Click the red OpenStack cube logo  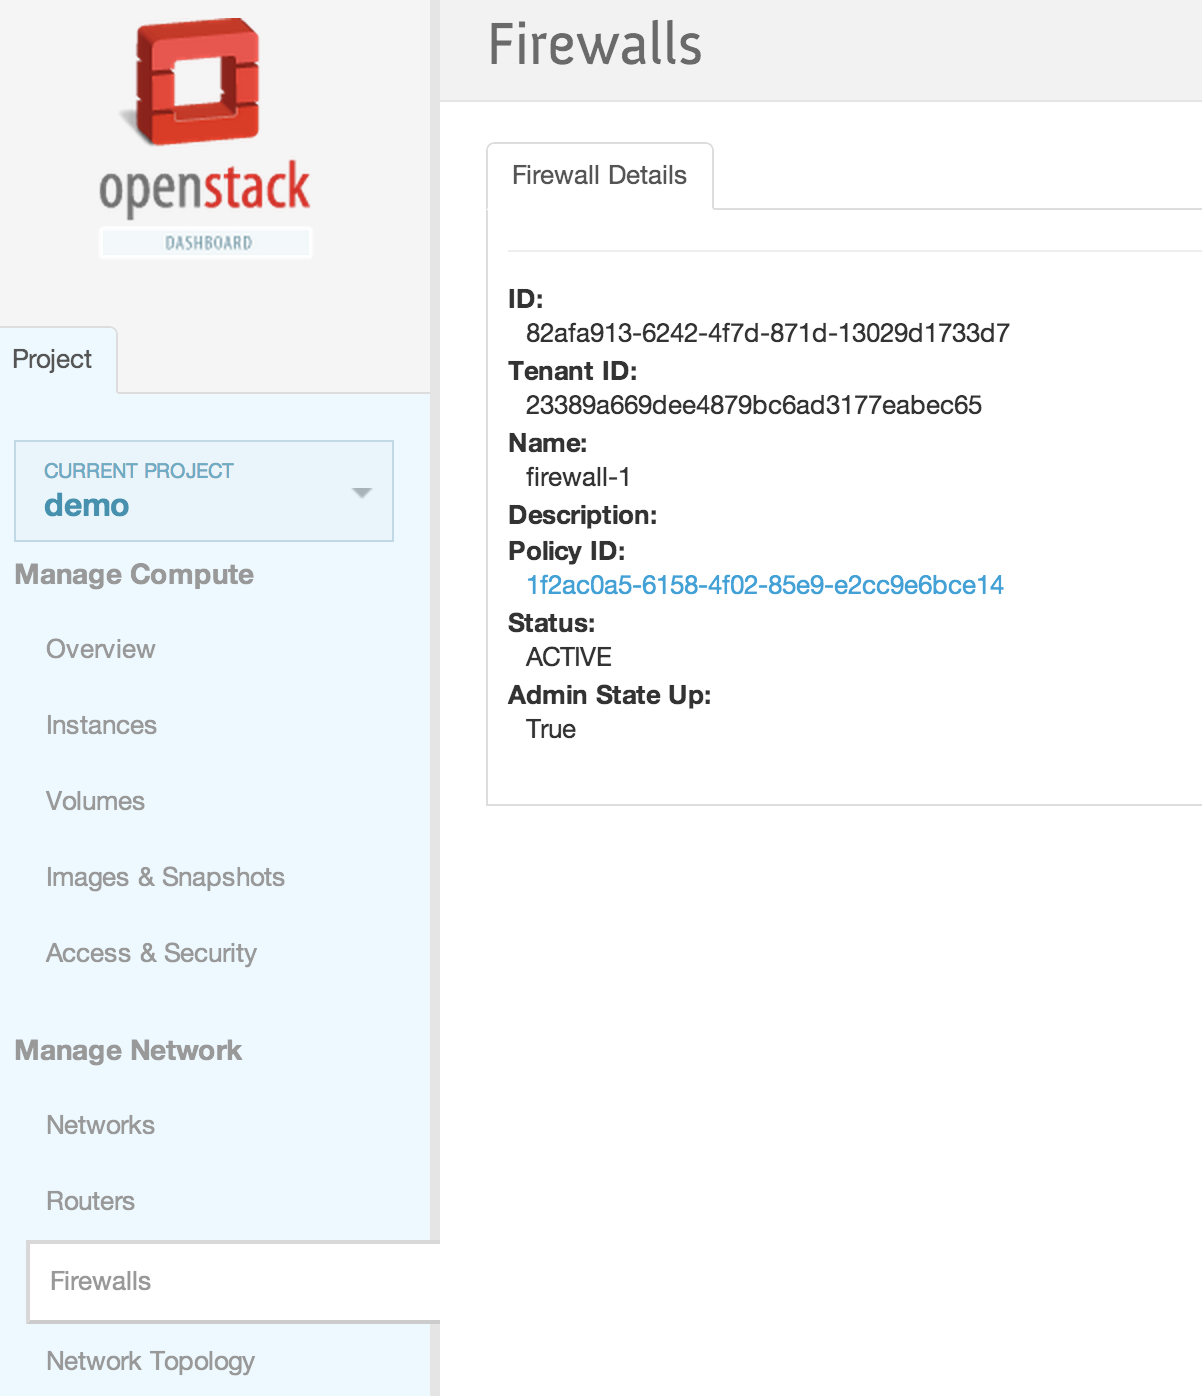(198, 82)
